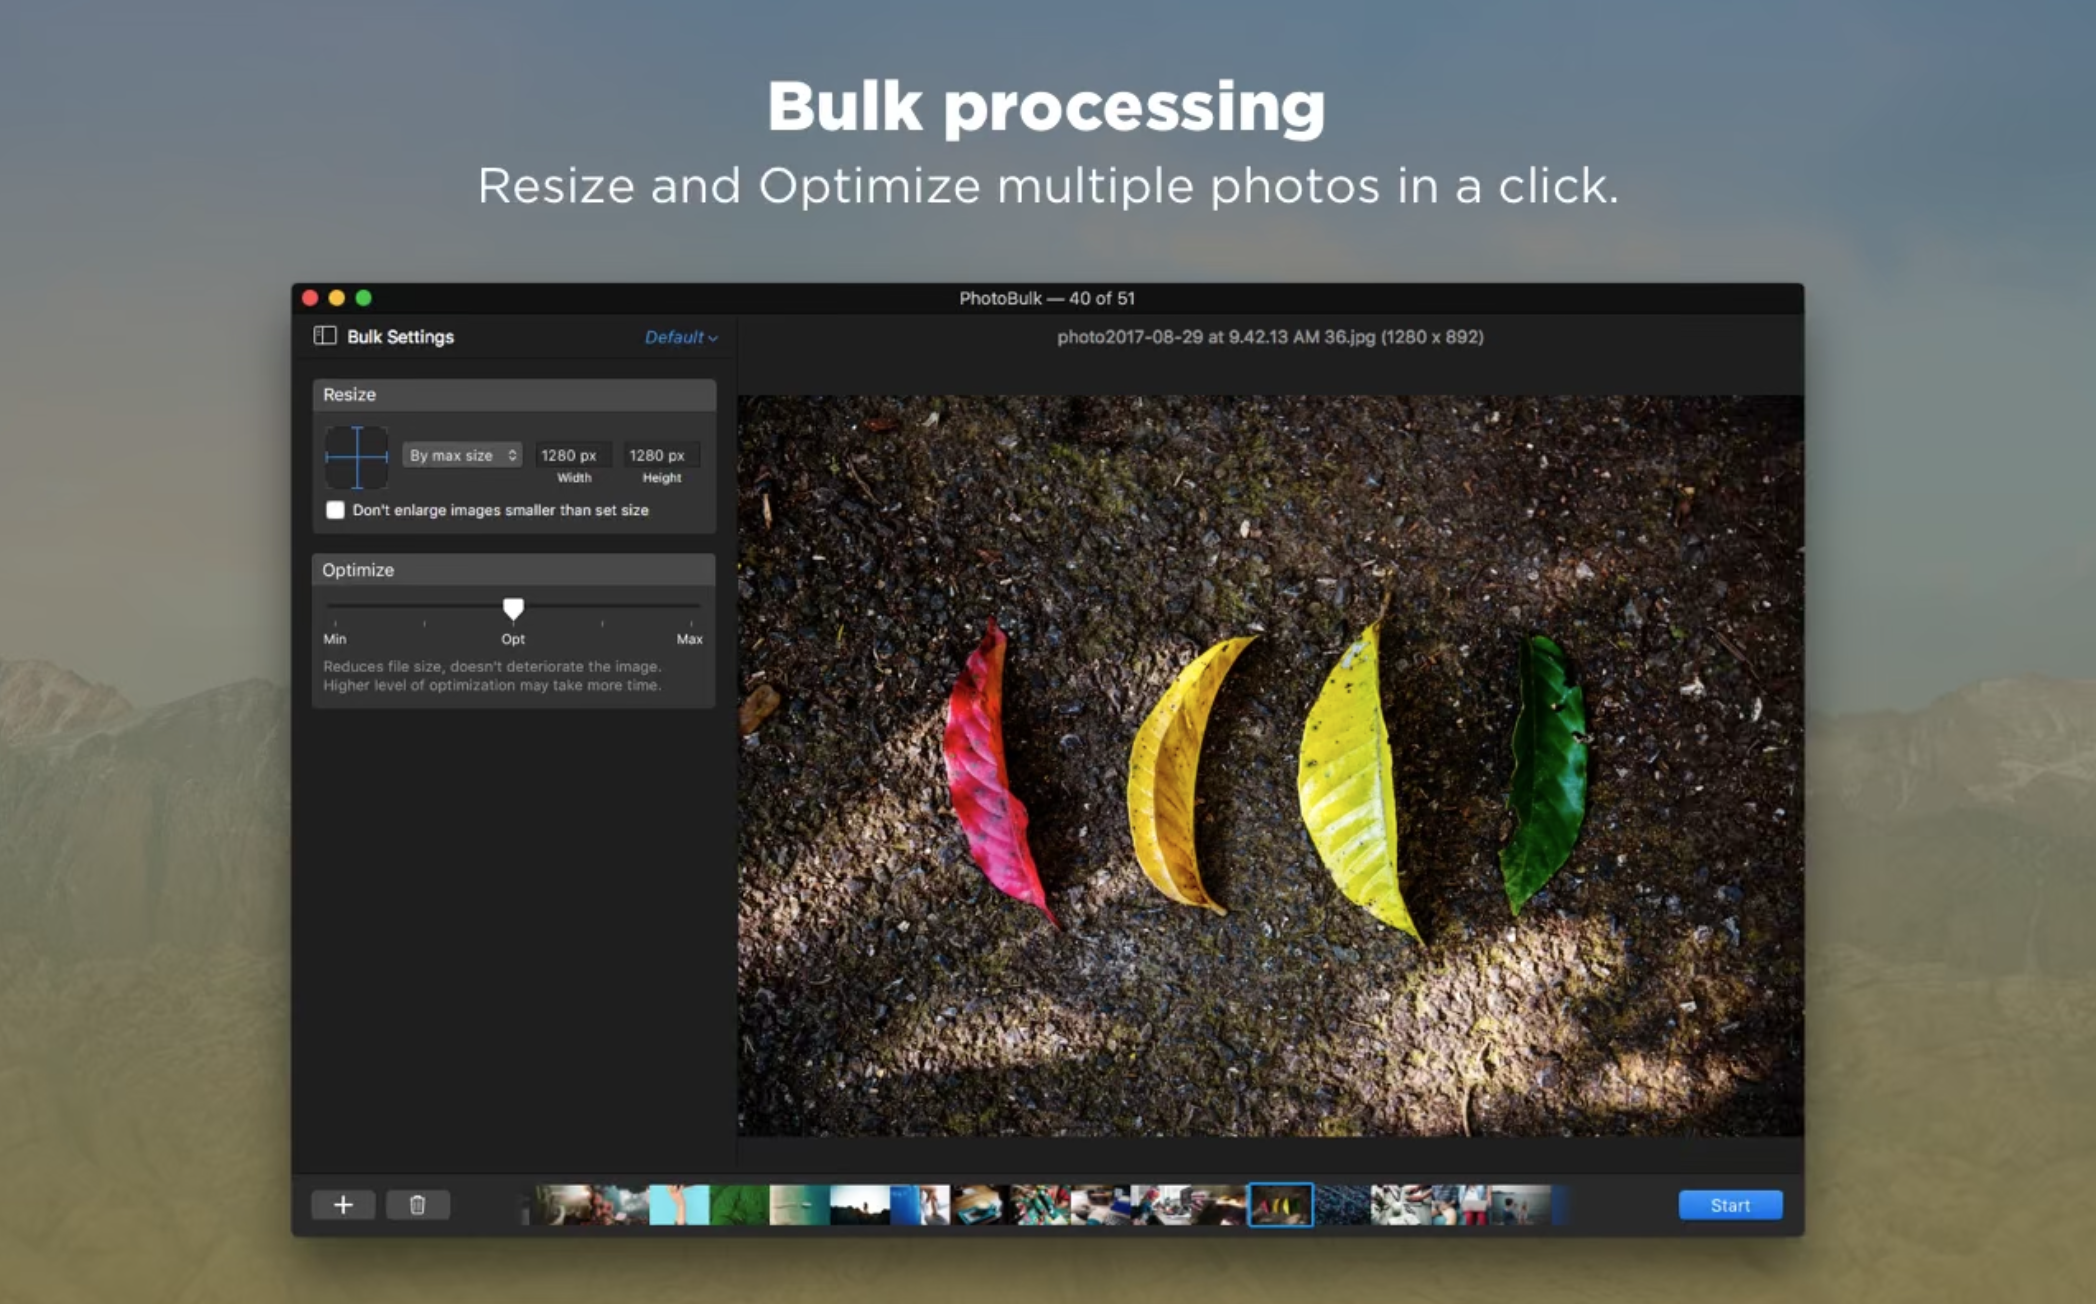Click the green fullscreen window button
This screenshot has width=2096, height=1304.
coord(364,298)
